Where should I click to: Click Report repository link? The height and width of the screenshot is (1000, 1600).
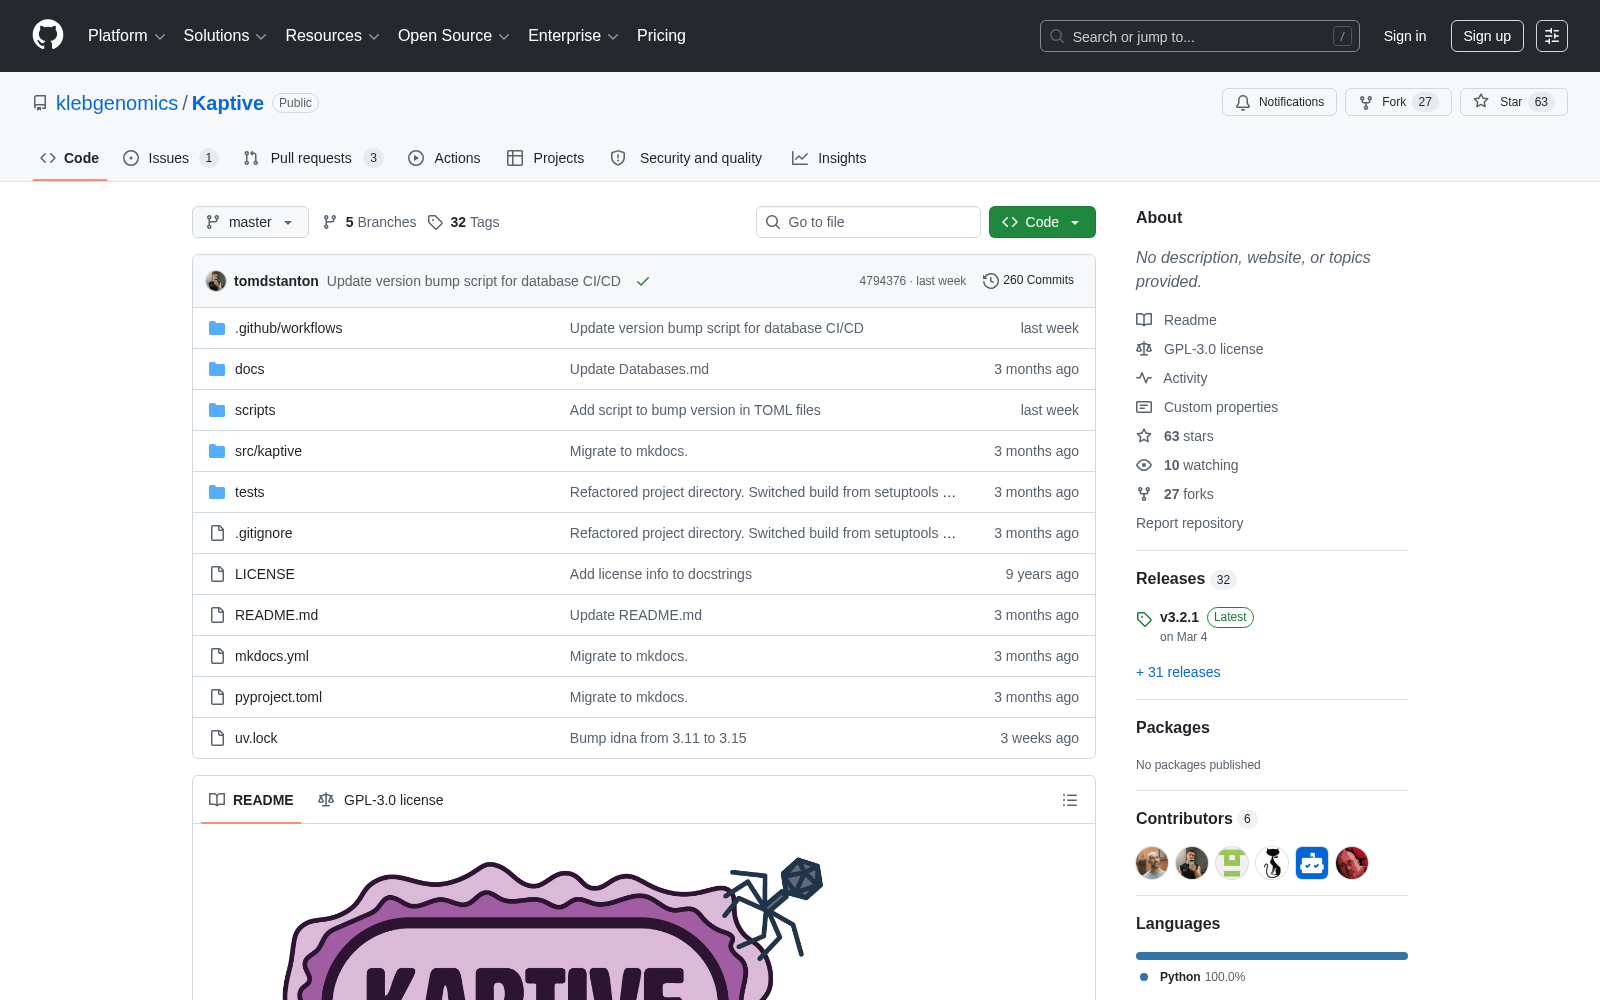(x=1190, y=523)
